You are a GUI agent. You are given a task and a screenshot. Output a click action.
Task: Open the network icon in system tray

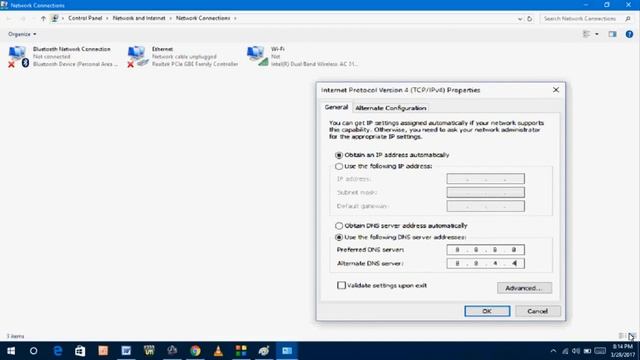tap(565, 351)
